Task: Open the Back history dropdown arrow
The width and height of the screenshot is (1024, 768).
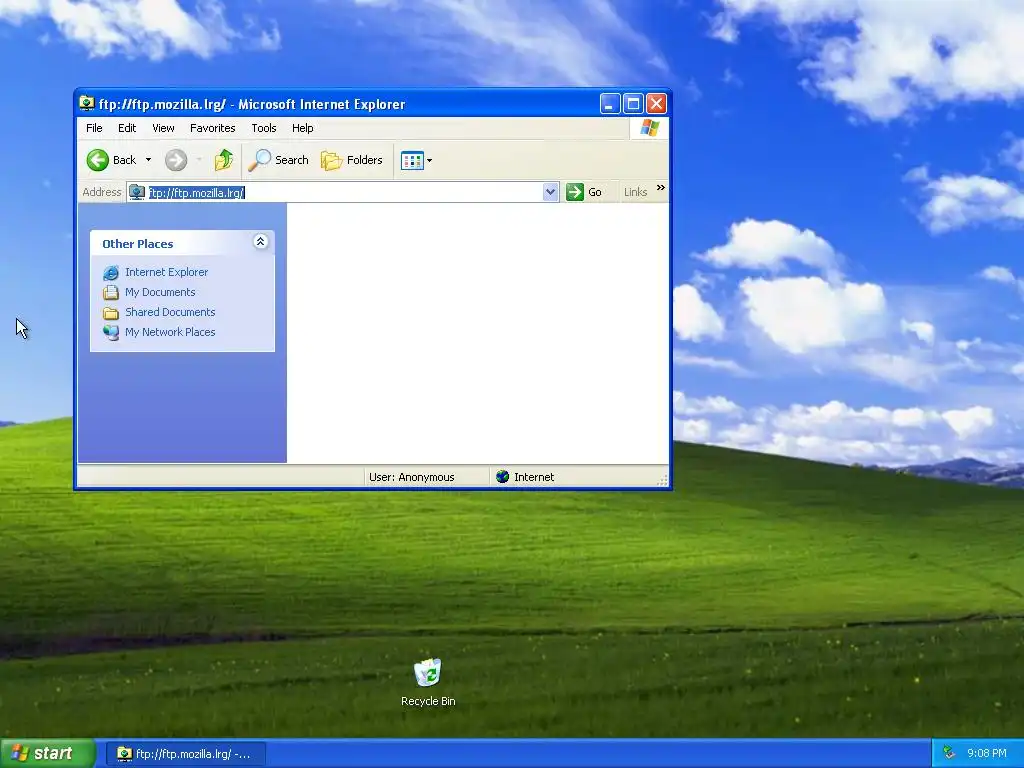Action: pyautogui.click(x=148, y=160)
